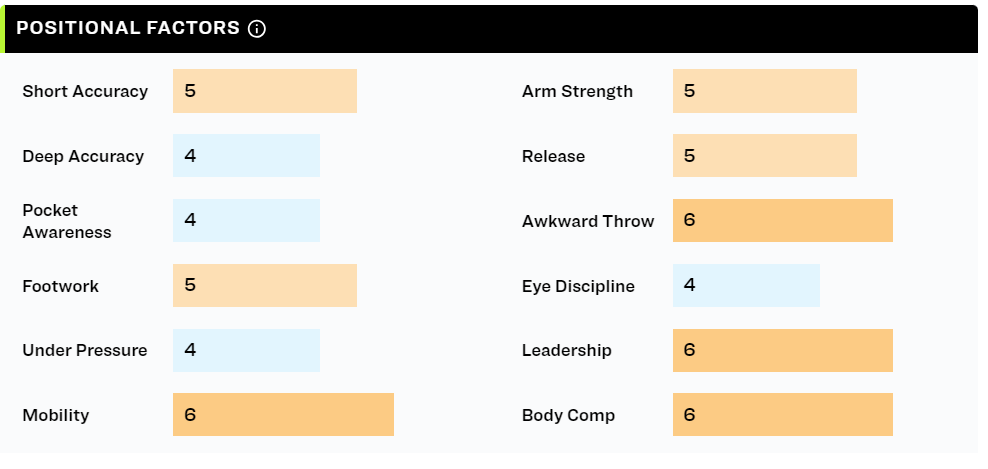
Task: Click the Short Accuracy label
Action: 85,91
